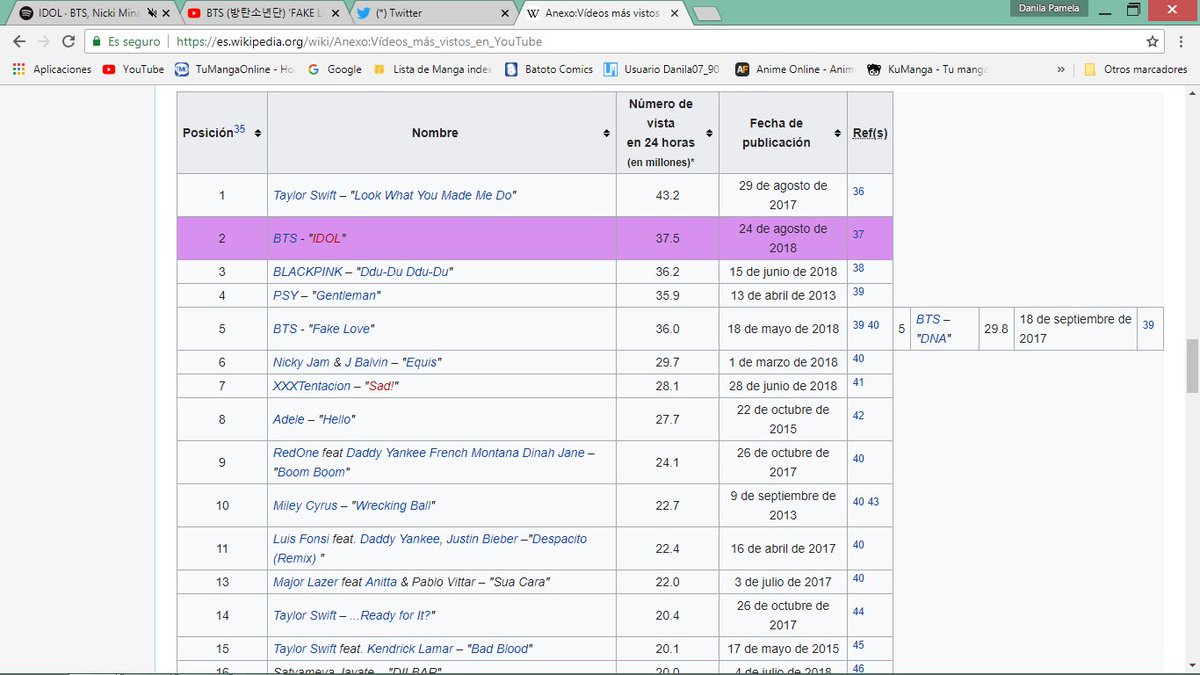Close the Anexo:Vídeos más vistos tab

(x=675, y=14)
